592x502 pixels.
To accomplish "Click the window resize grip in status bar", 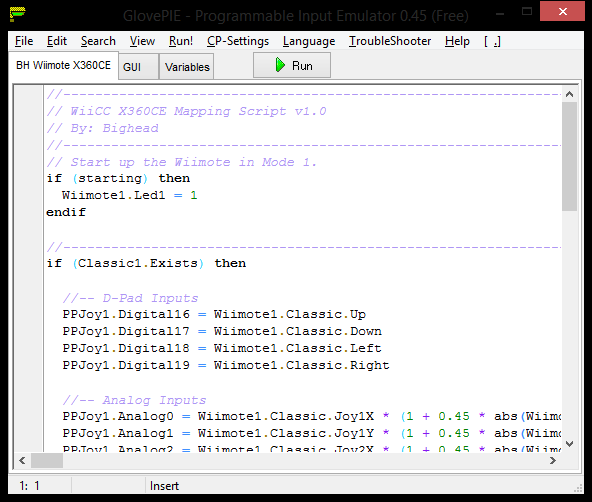I will coord(578,488).
